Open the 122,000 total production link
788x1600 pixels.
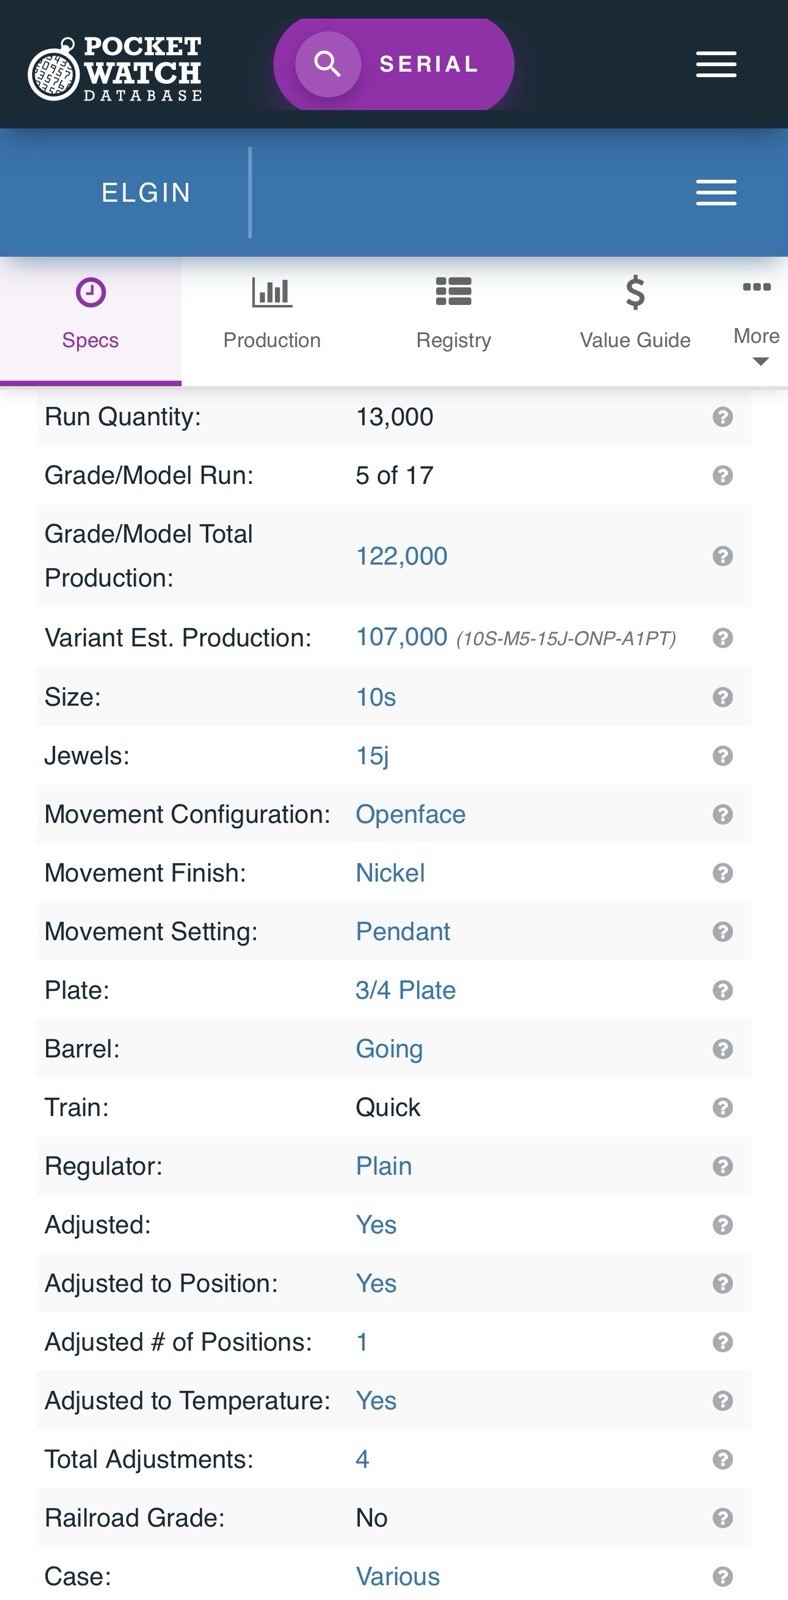point(402,556)
